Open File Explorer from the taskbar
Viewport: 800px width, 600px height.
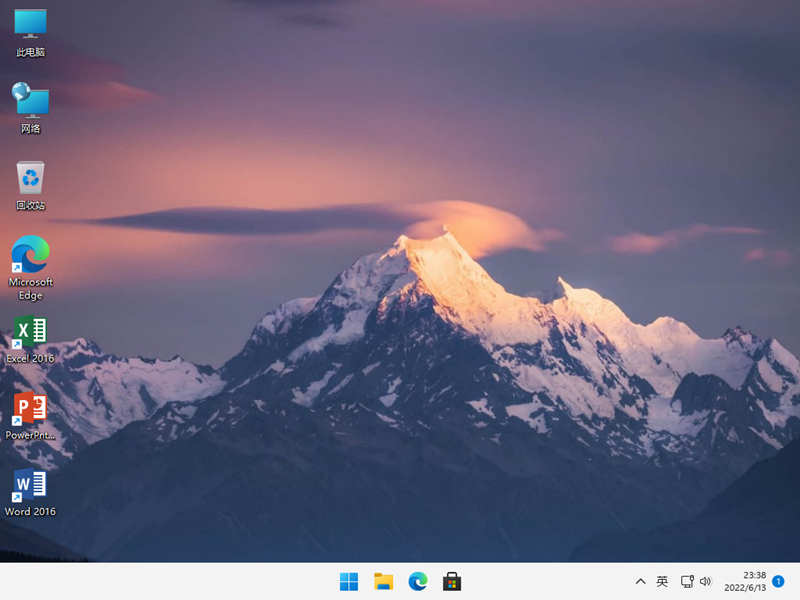tap(383, 581)
